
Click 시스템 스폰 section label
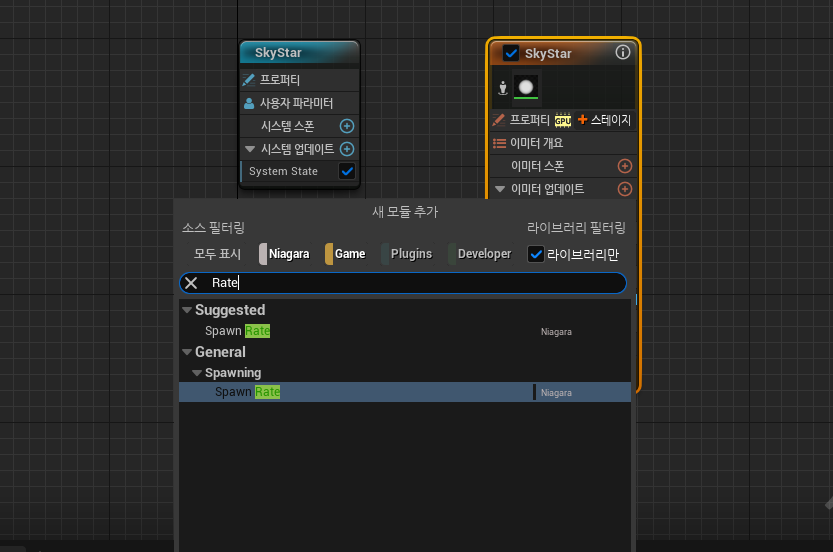pyautogui.click(x=287, y=126)
